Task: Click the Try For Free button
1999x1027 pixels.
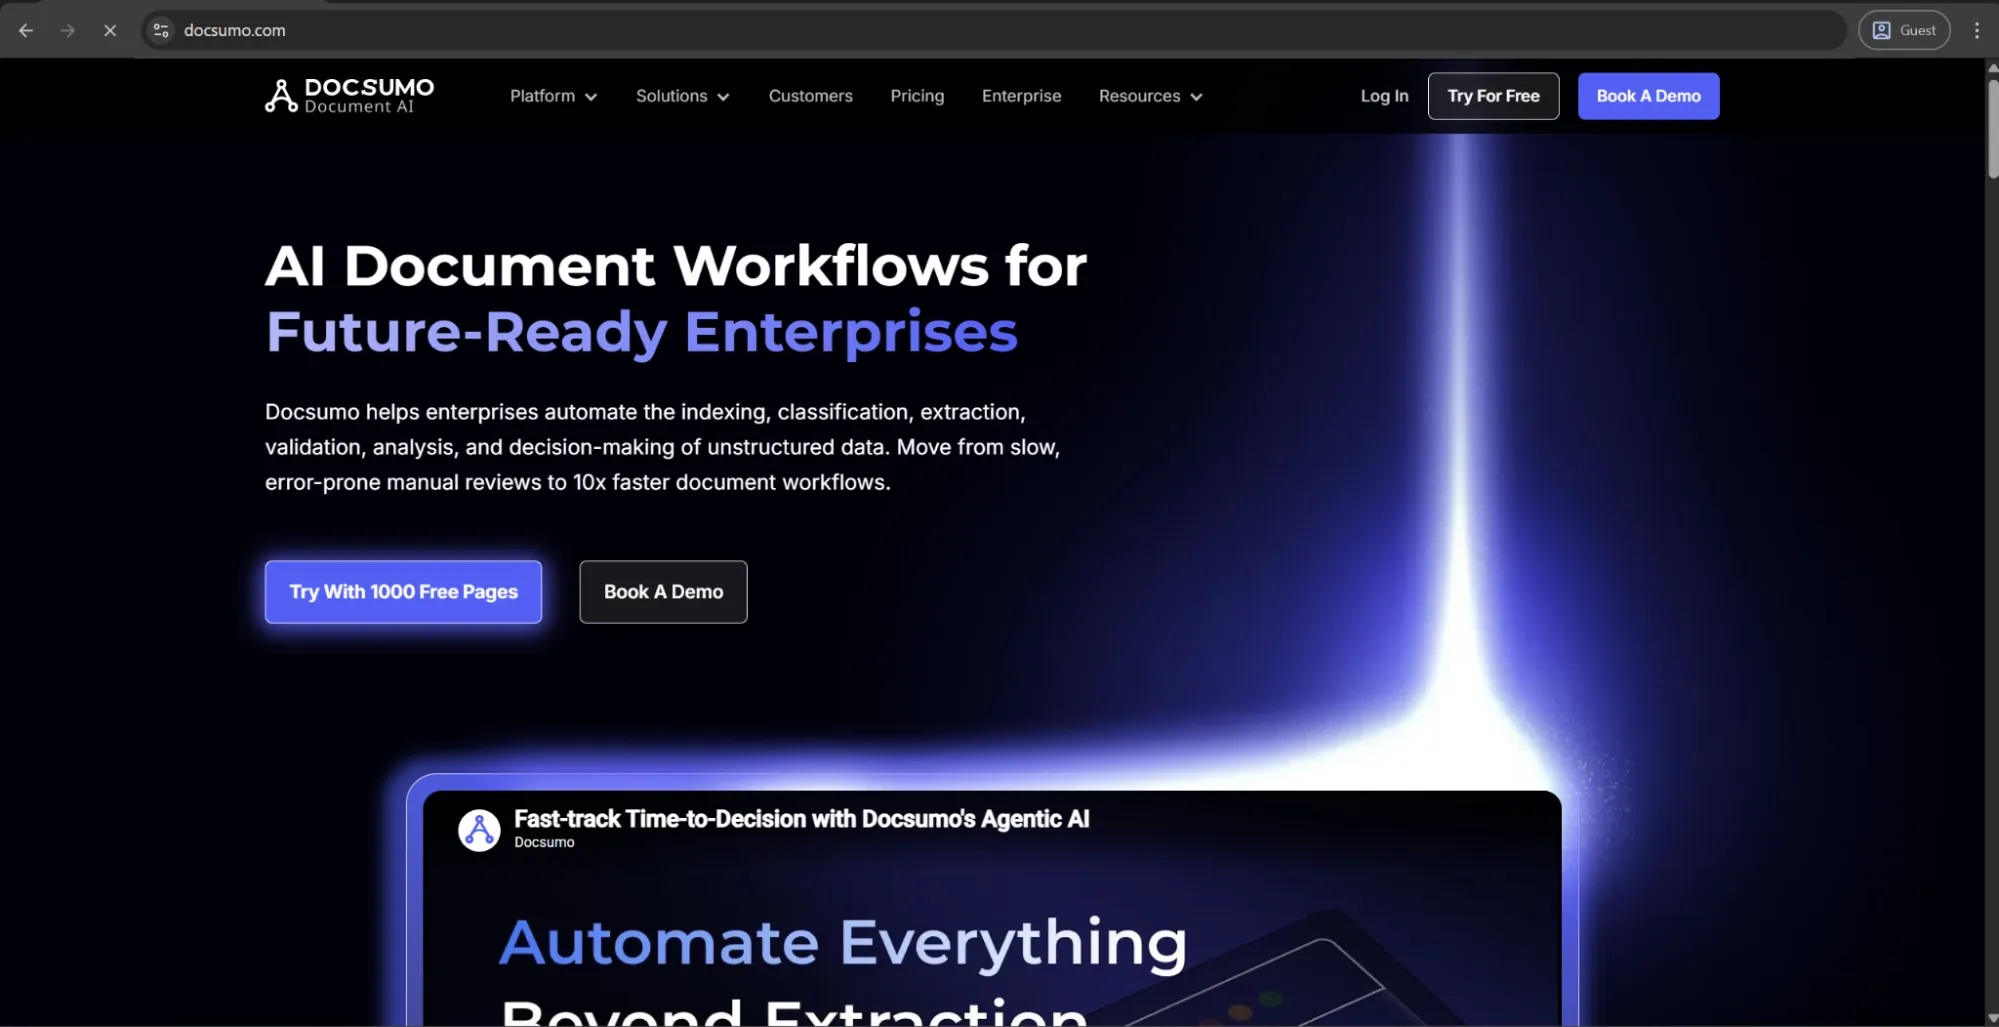Action: (1493, 96)
